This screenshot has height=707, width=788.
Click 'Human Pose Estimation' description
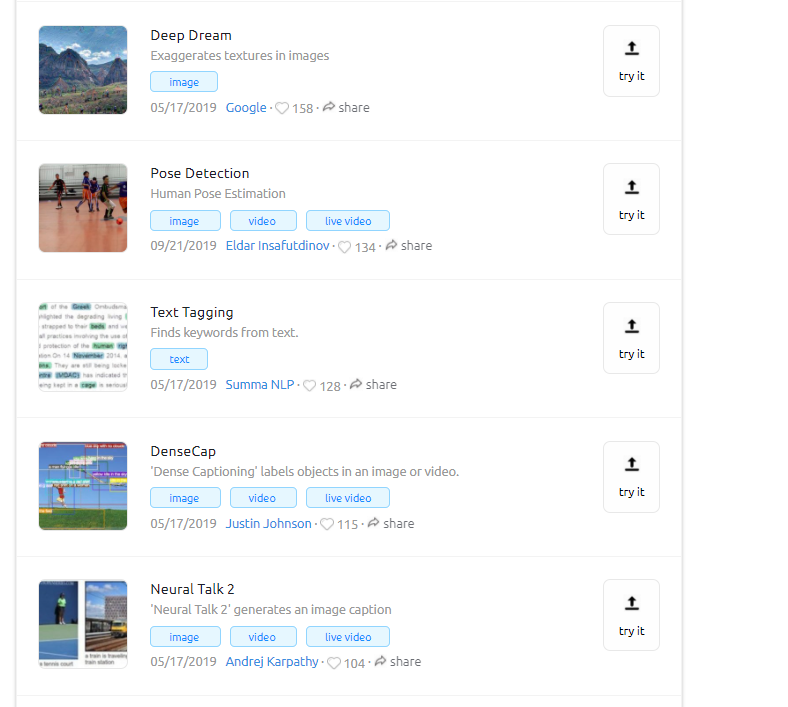click(218, 193)
